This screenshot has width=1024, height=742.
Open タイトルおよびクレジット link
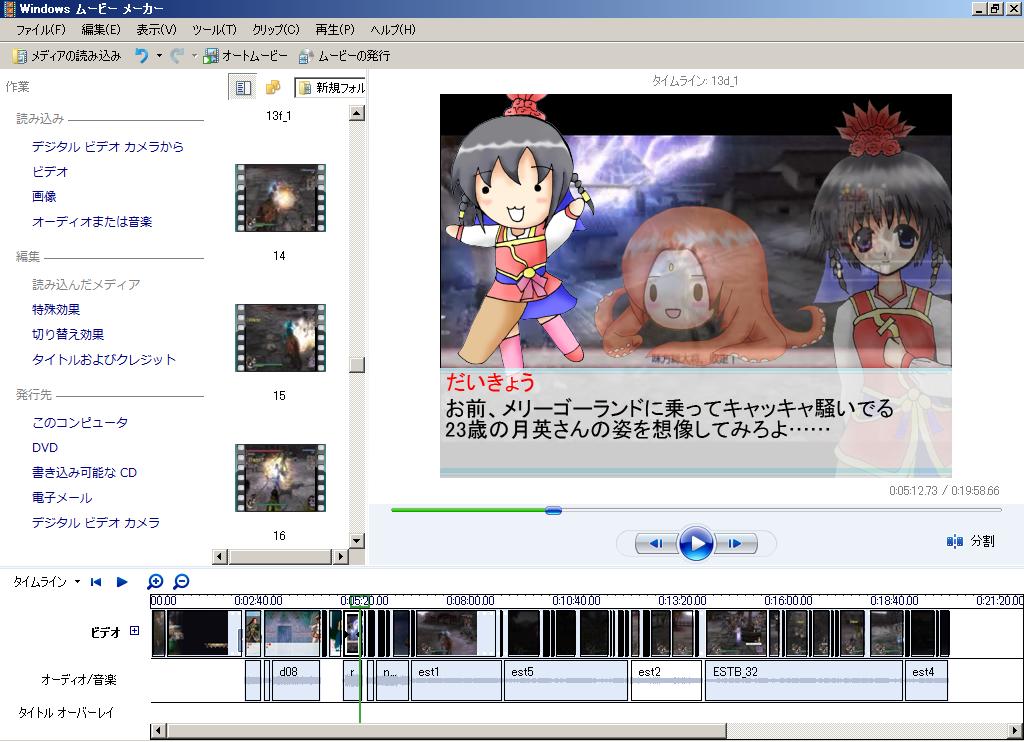pyautogui.click(x=104, y=360)
